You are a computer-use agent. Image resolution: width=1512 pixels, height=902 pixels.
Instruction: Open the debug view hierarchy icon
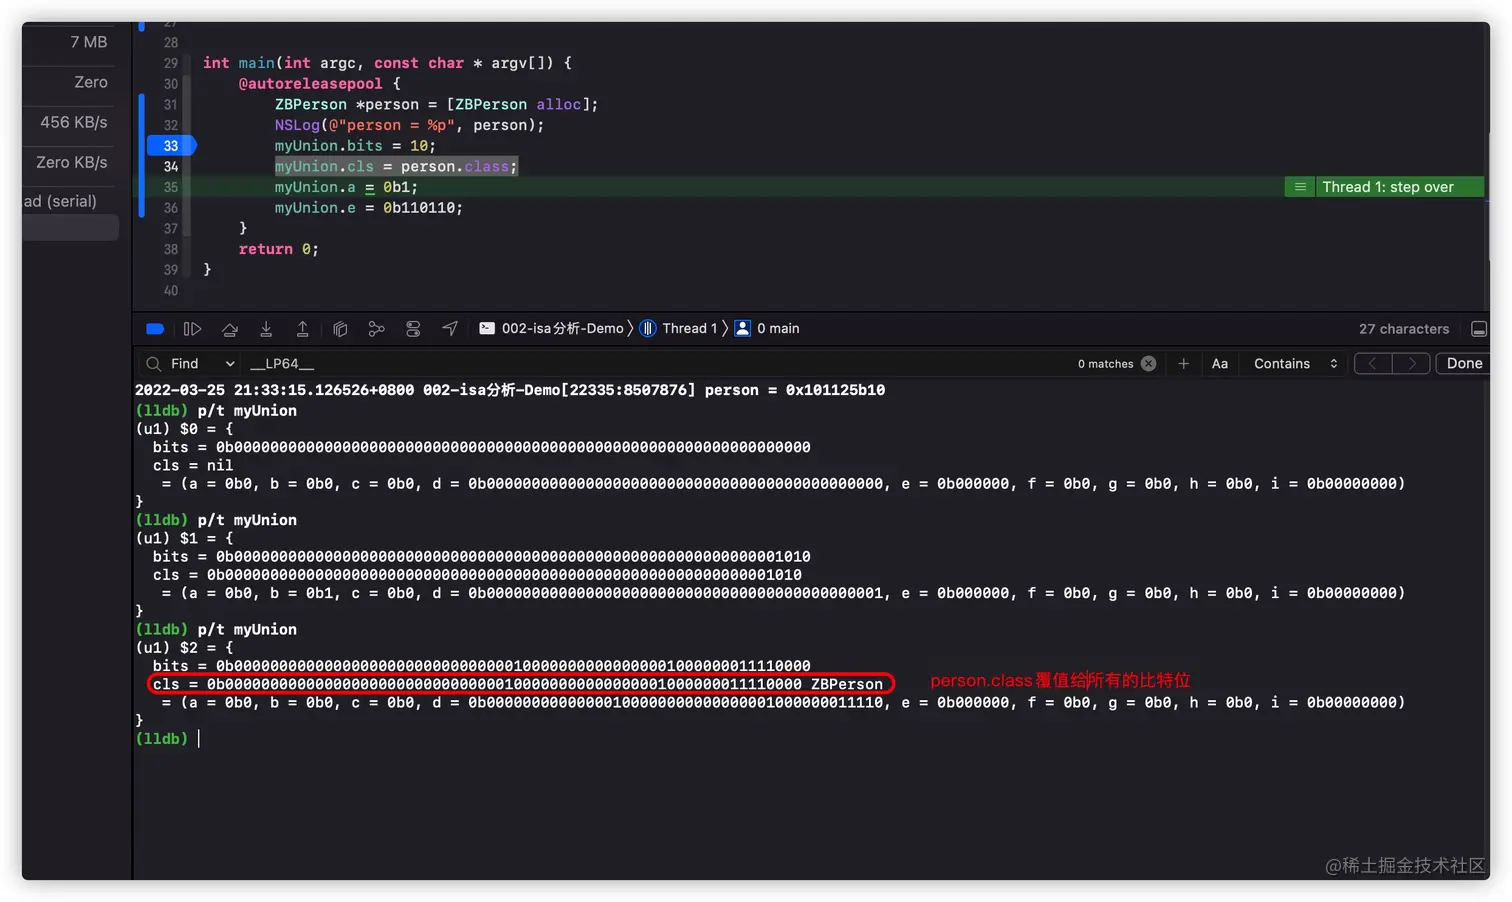(340, 329)
